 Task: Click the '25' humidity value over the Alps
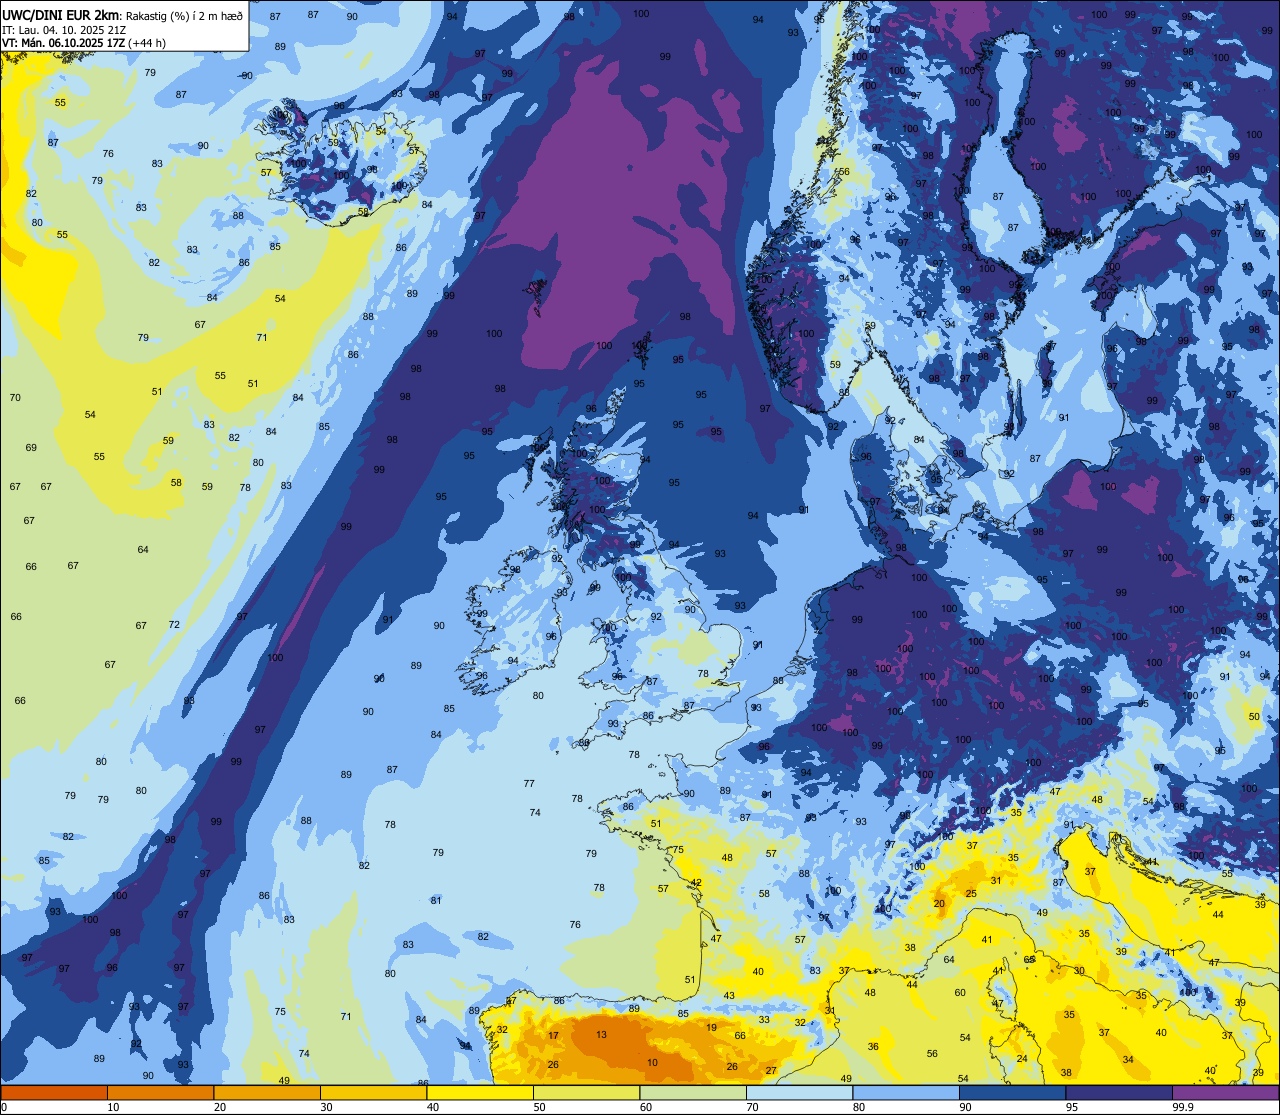coord(970,893)
